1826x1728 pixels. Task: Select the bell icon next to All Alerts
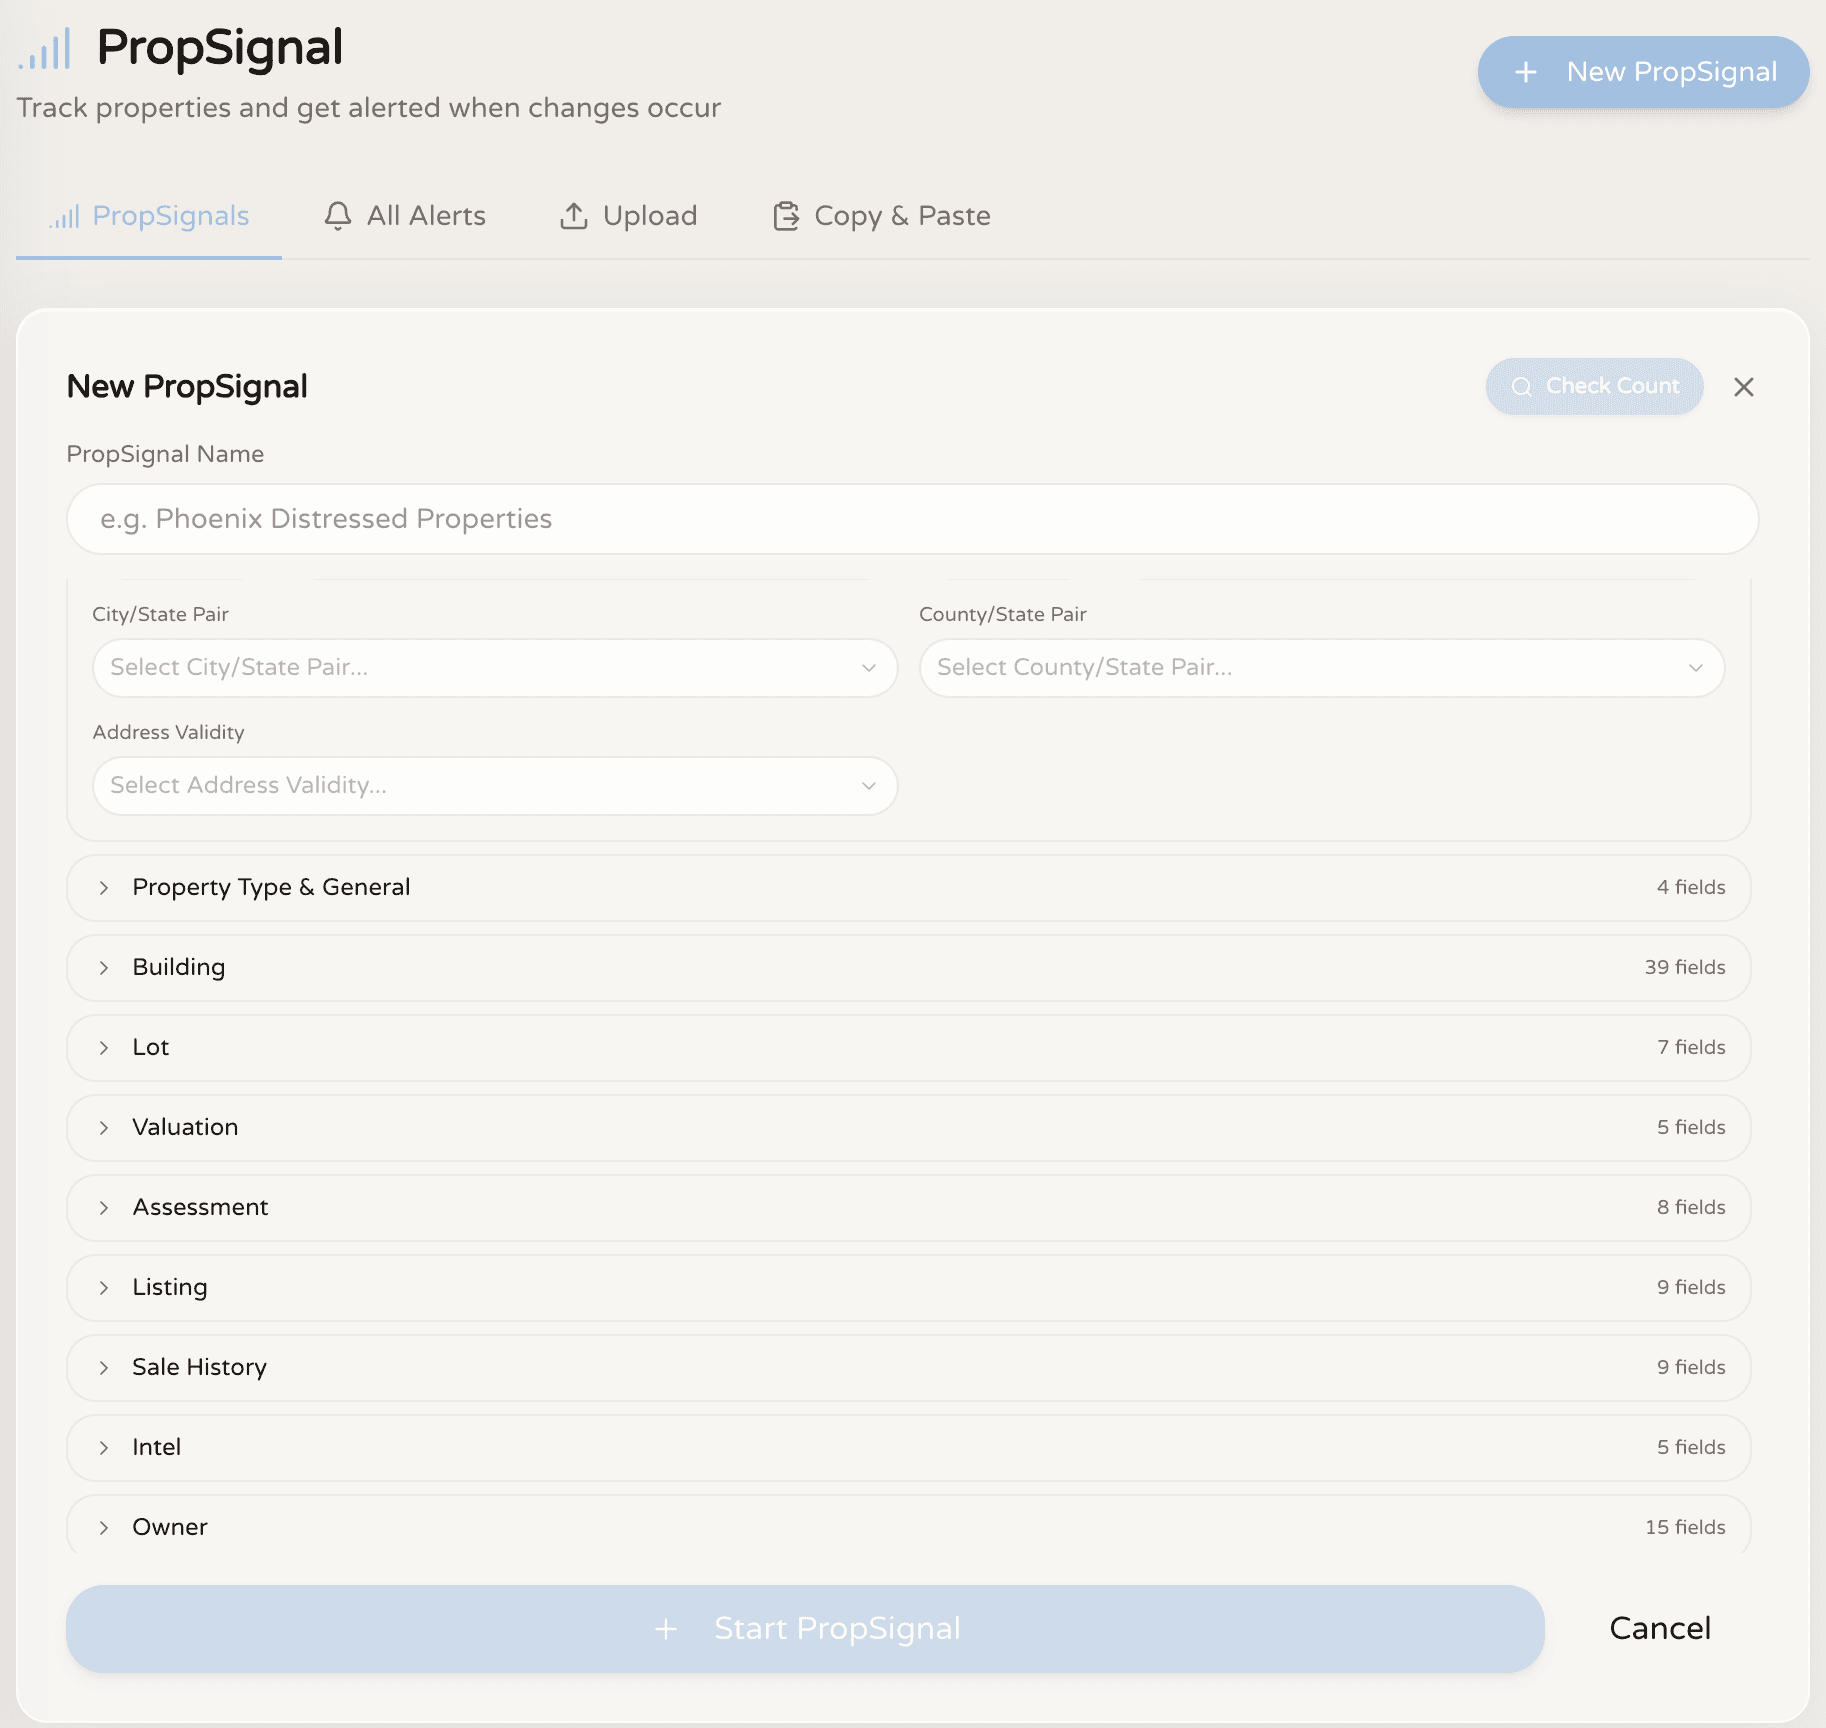coord(338,216)
